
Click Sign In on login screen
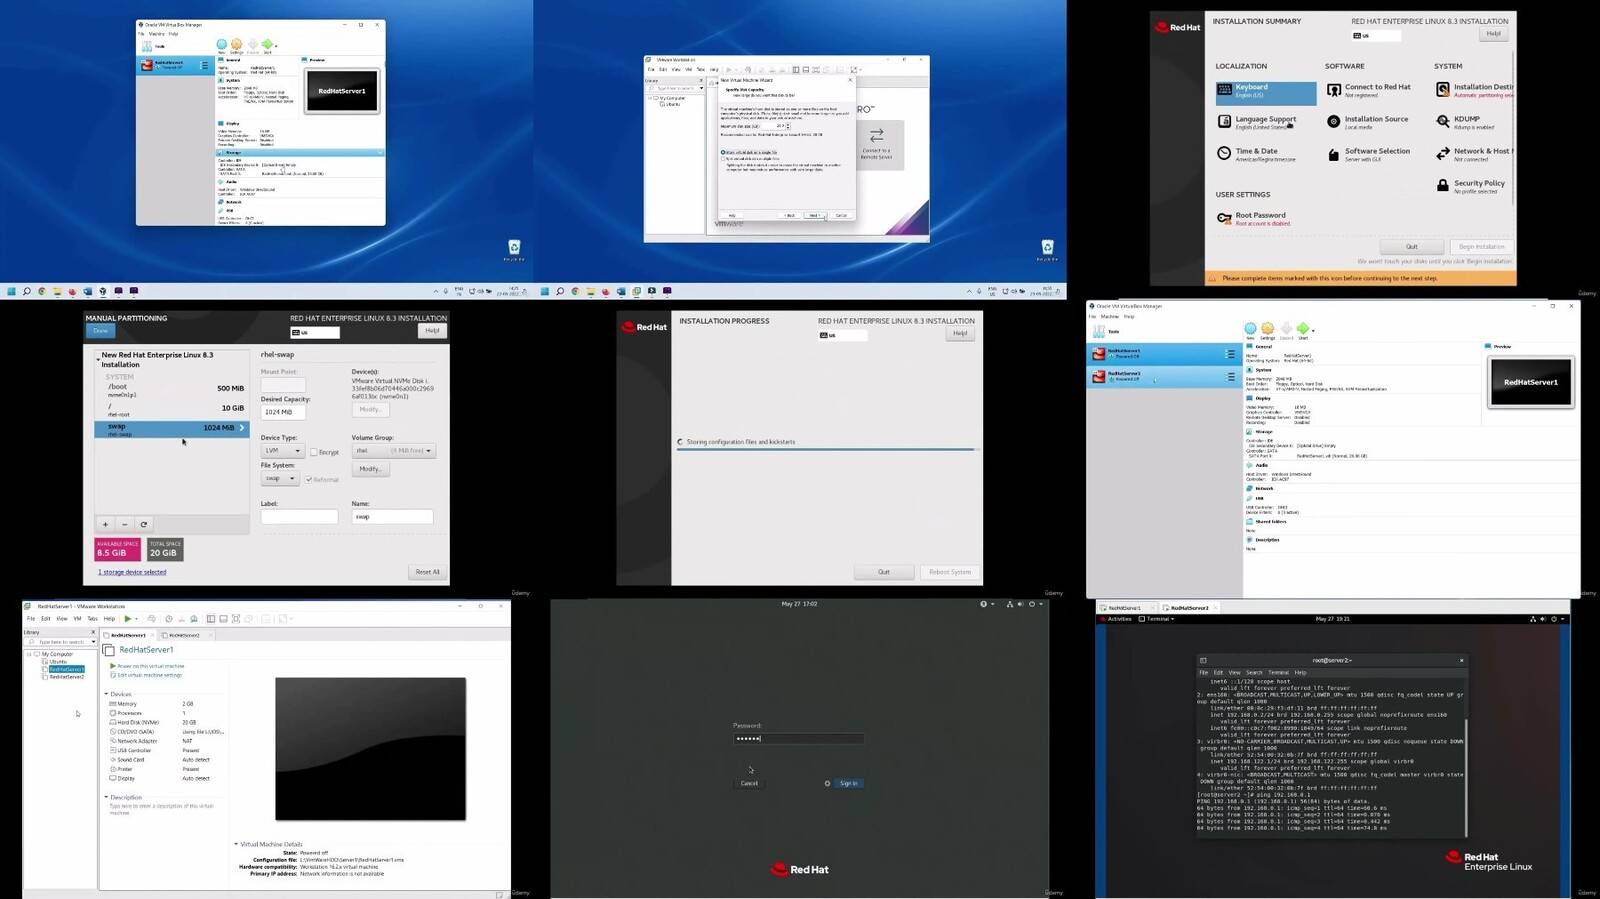848,783
